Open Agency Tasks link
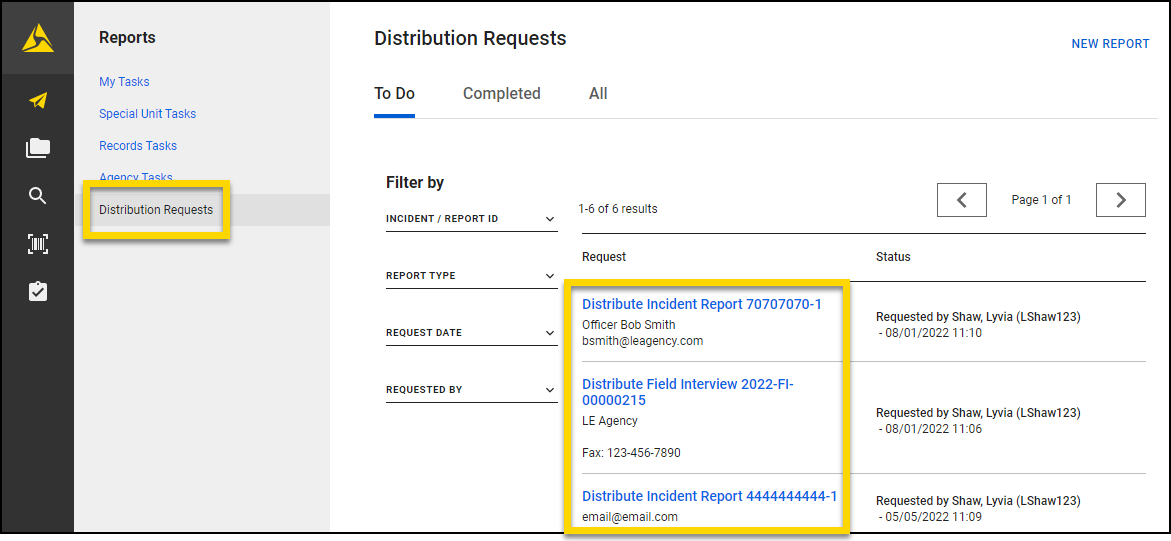This screenshot has width=1171, height=541. point(135,177)
